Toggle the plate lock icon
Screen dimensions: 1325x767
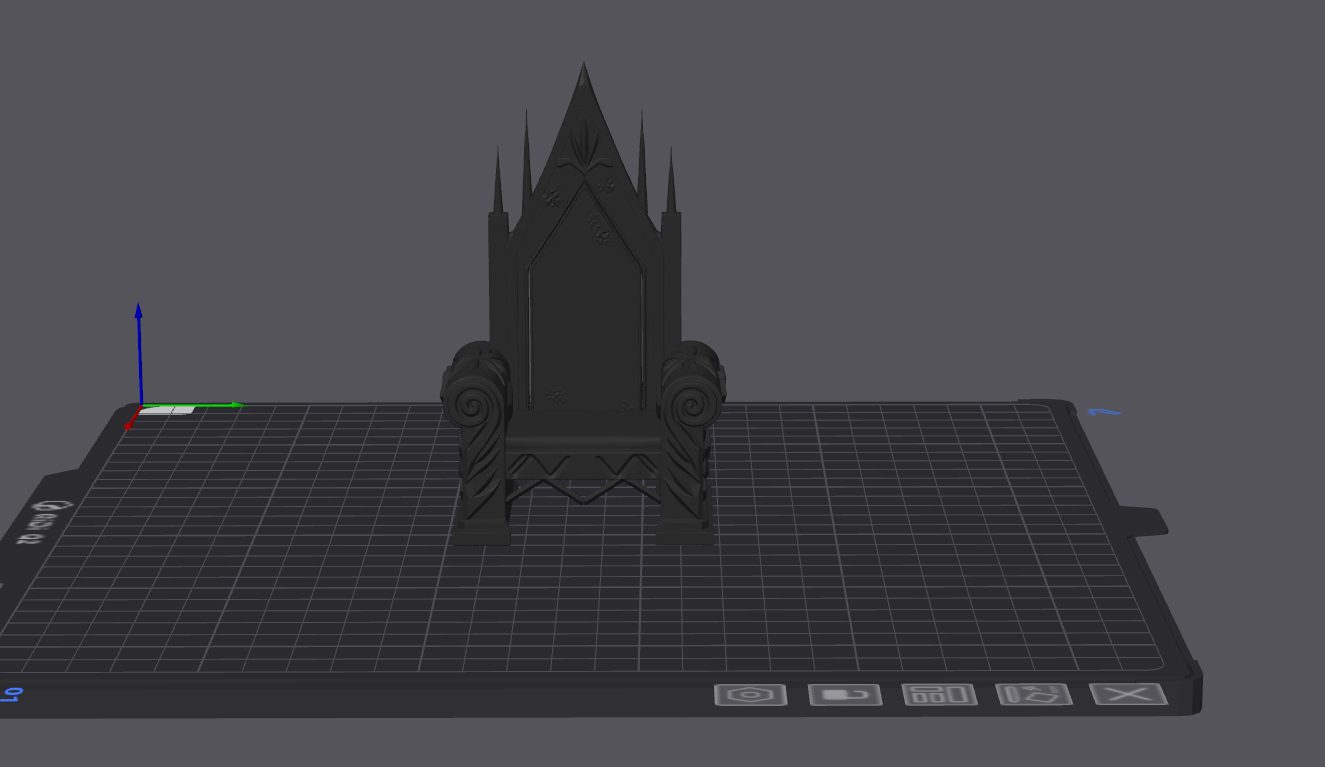click(x=845, y=694)
